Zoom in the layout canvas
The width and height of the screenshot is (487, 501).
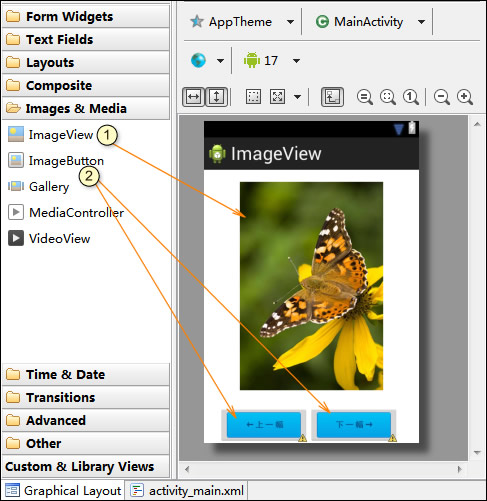pyautogui.click(x=465, y=97)
